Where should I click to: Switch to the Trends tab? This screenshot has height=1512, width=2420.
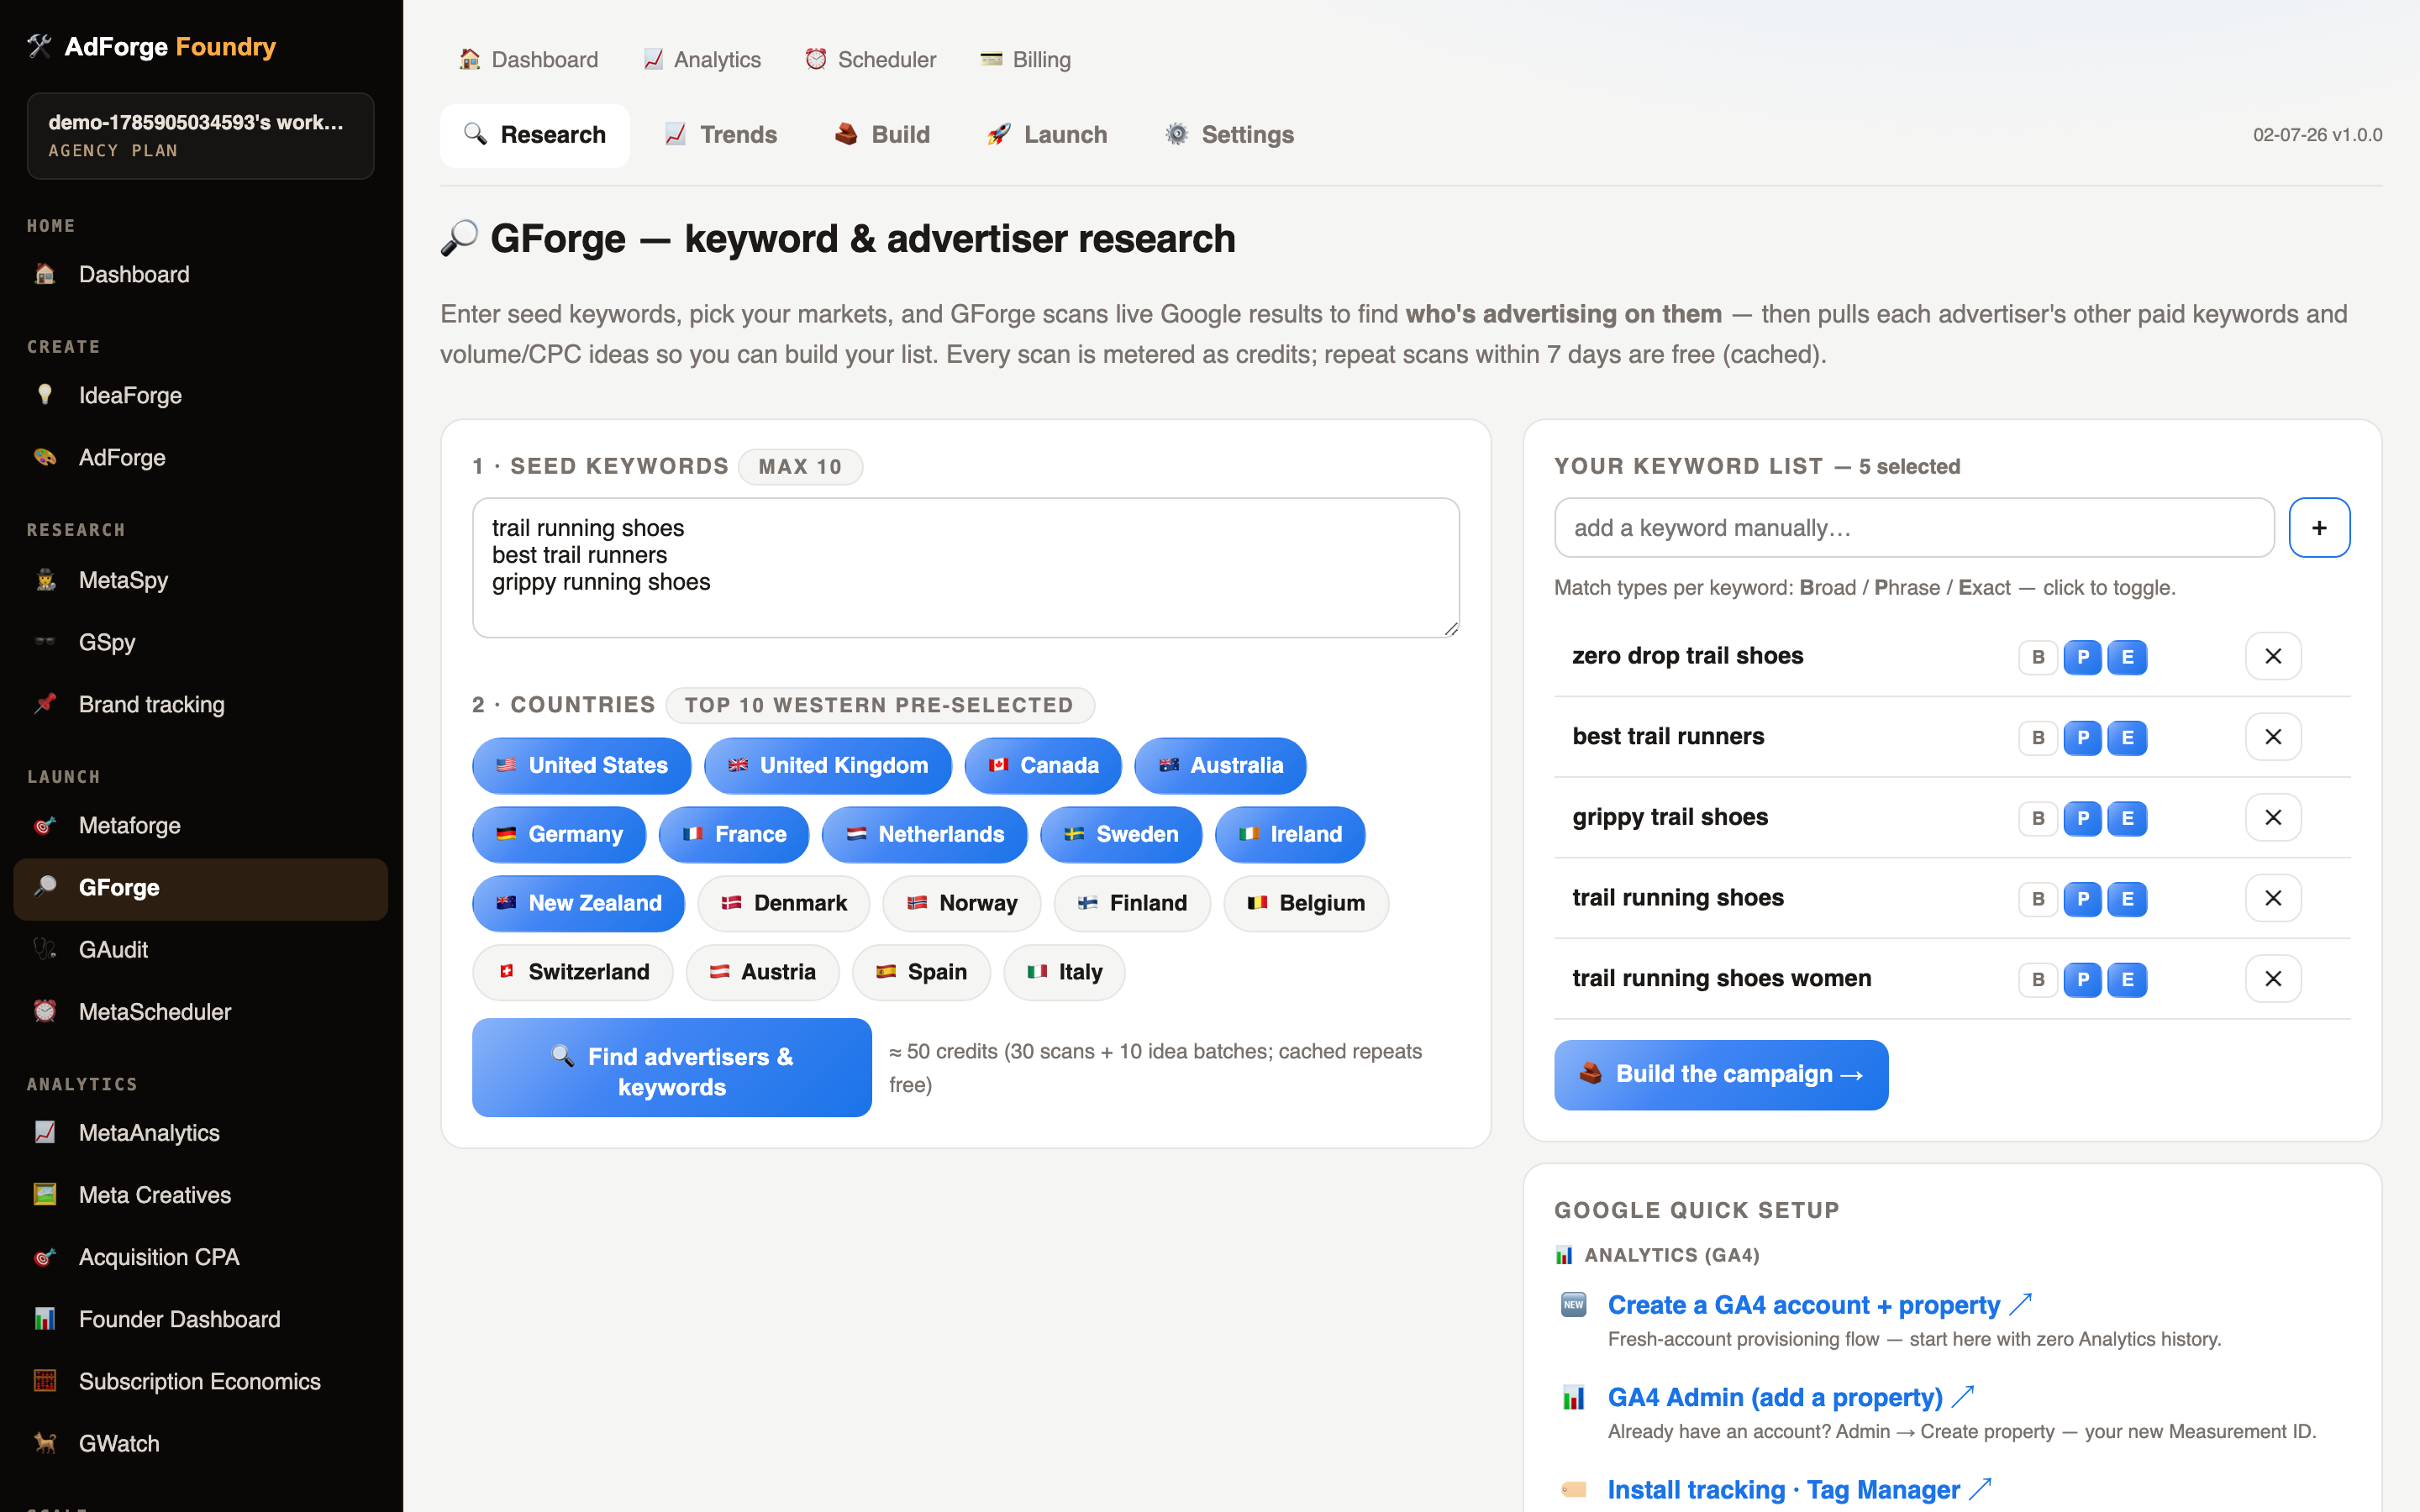pos(721,135)
